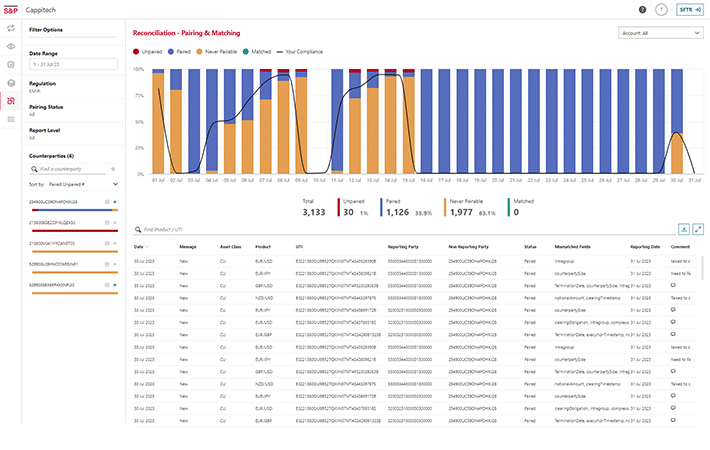Toggle the Never Pairable legend series
The width and height of the screenshot is (710, 450).
tap(216, 52)
